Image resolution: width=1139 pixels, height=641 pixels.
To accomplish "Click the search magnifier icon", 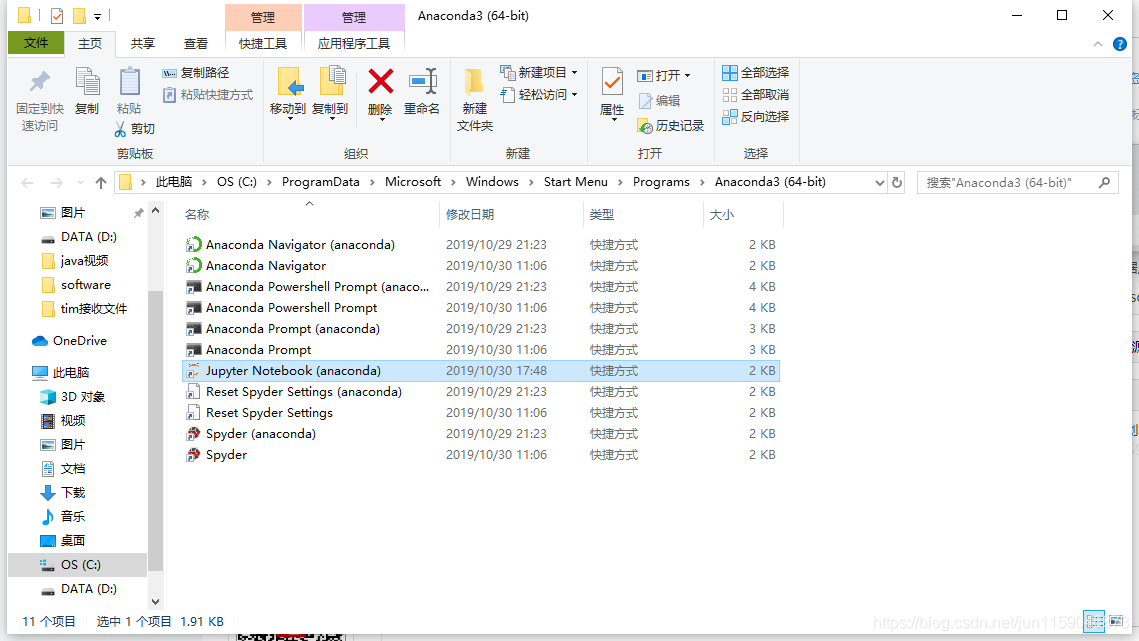I will coord(1104,182).
